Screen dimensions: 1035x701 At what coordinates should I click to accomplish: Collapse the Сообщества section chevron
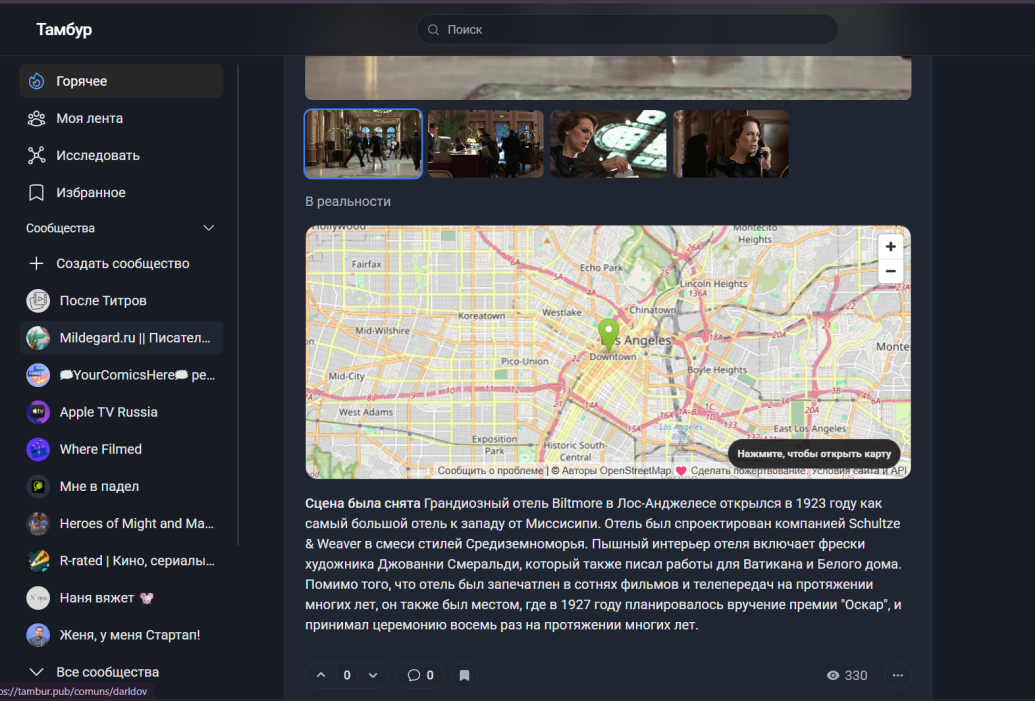[209, 228]
